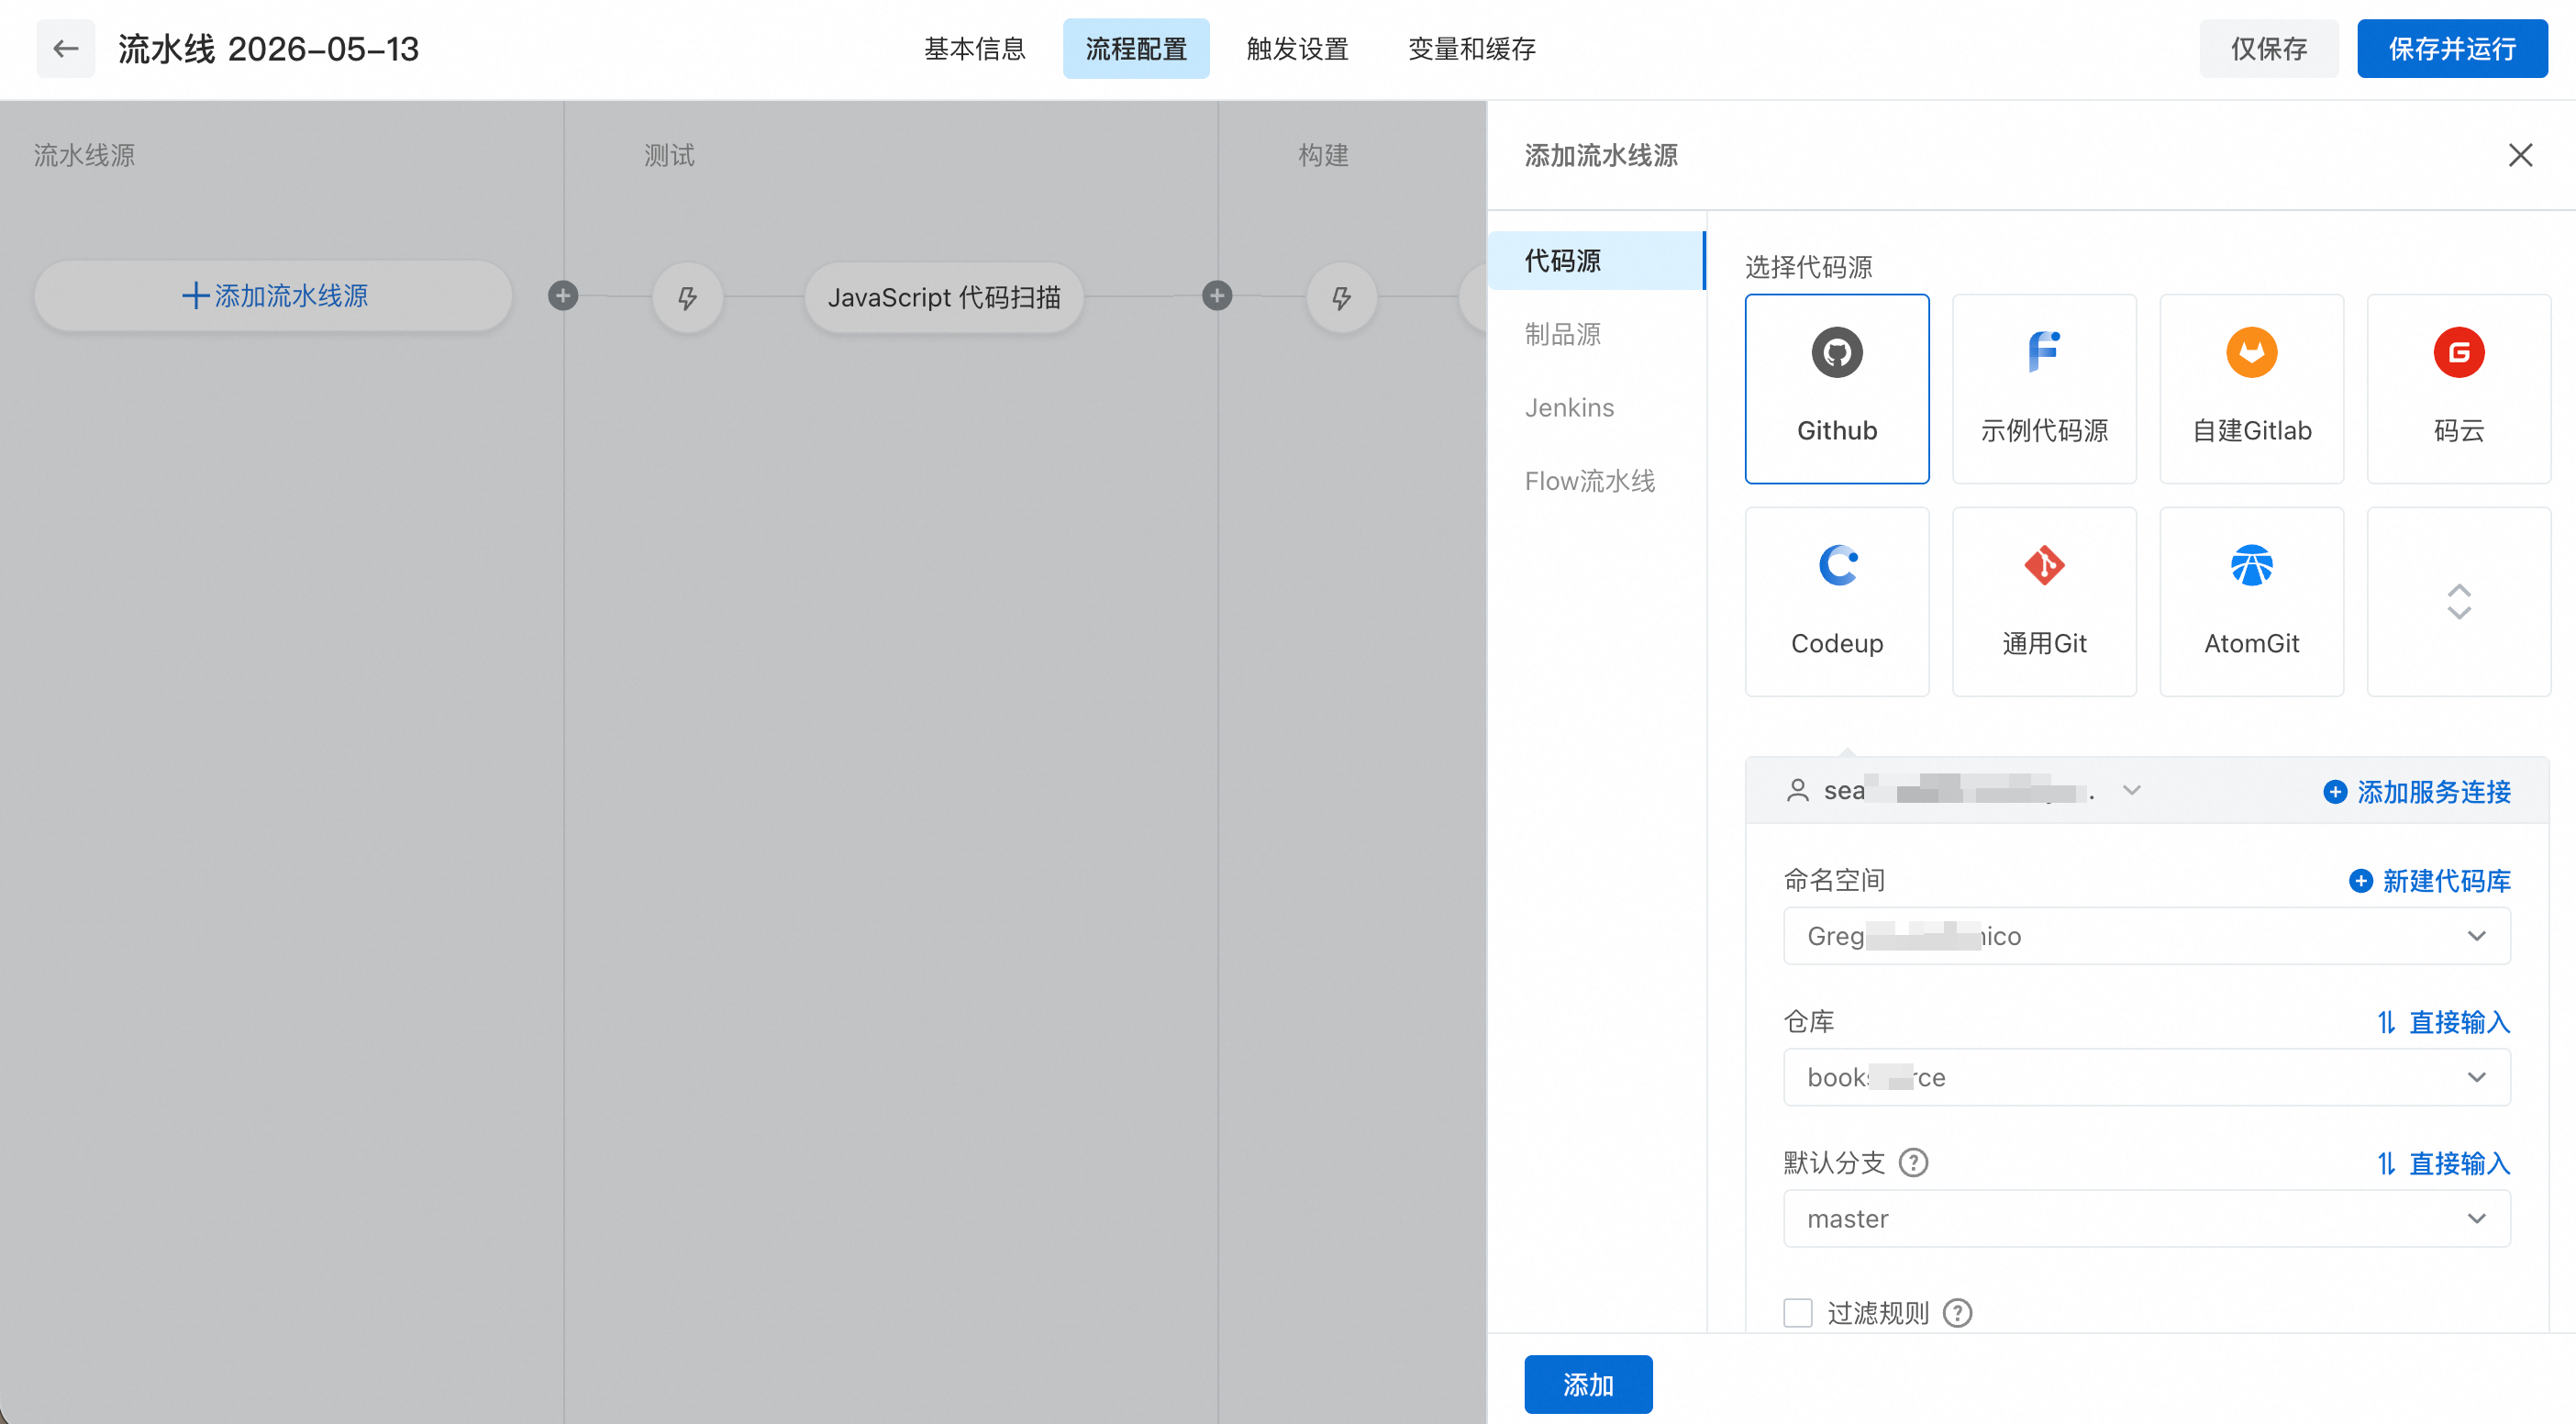Viewport: 2576px width, 1424px height.
Task: Click 添加服务连接 link
Action: click(x=2417, y=791)
